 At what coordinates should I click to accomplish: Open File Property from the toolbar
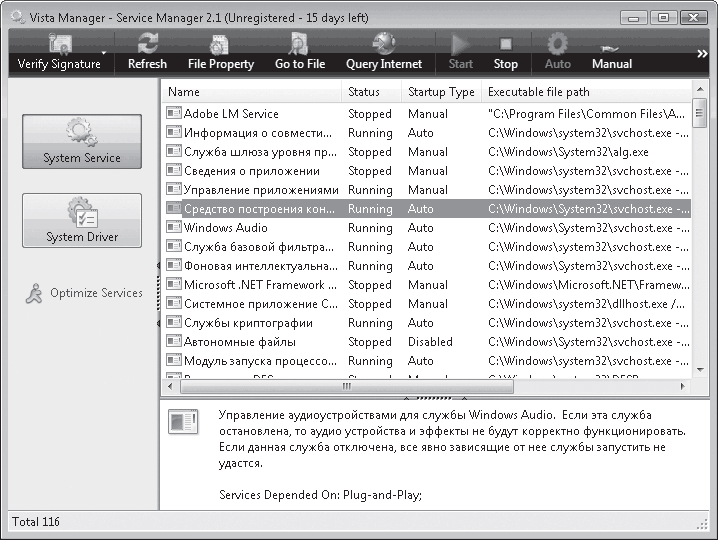click(221, 51)
